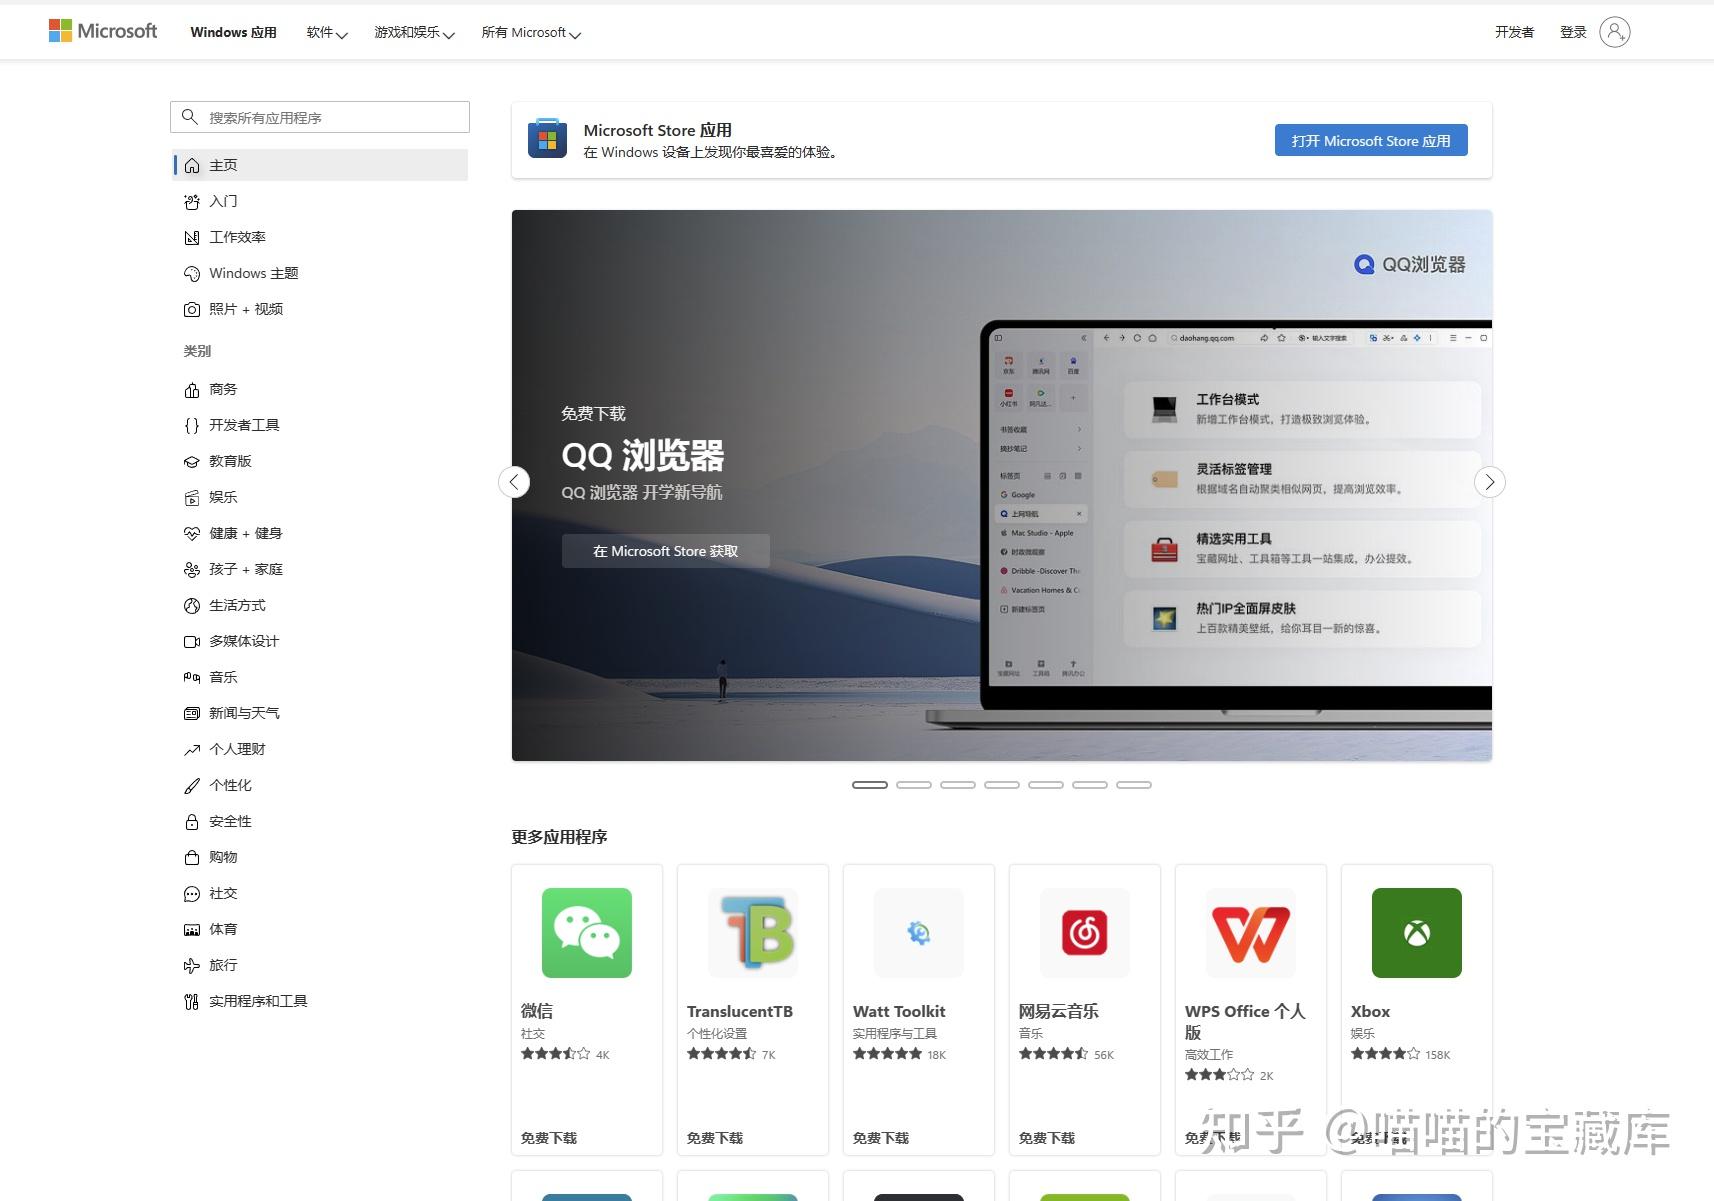Expand the 所有 Microsoft dropdown
The height and width of the screenshot is (1201, 1714).
[x=531, y=33]
